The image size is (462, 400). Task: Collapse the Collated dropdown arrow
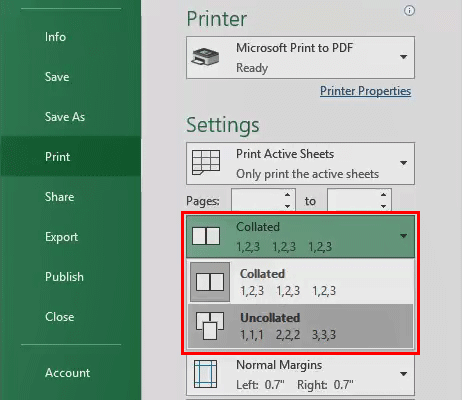[403, 236]
